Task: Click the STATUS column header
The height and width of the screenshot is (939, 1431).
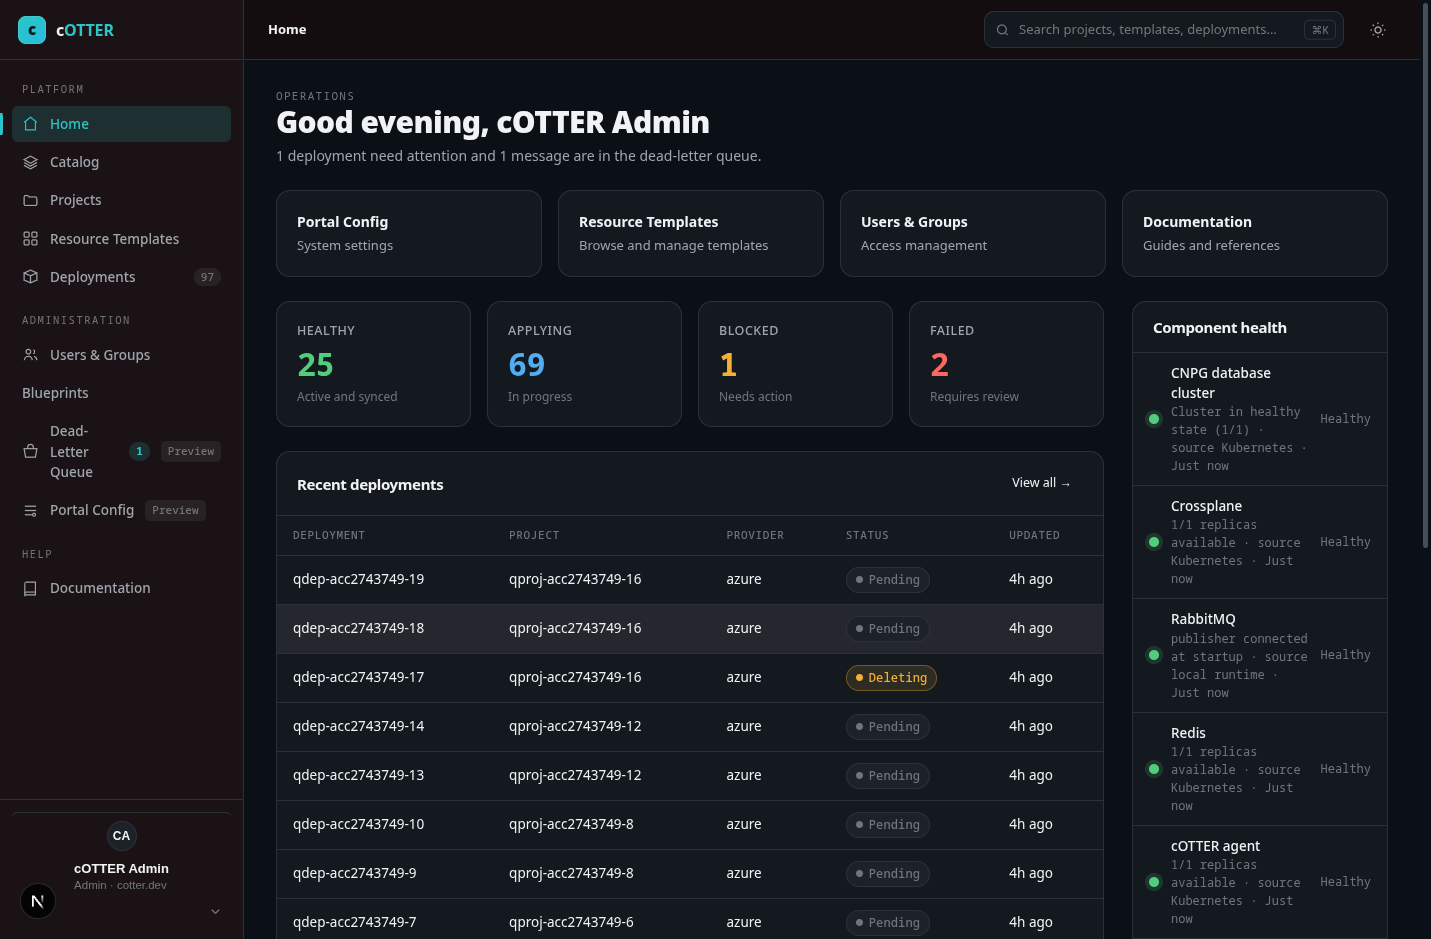Action: 867,536
